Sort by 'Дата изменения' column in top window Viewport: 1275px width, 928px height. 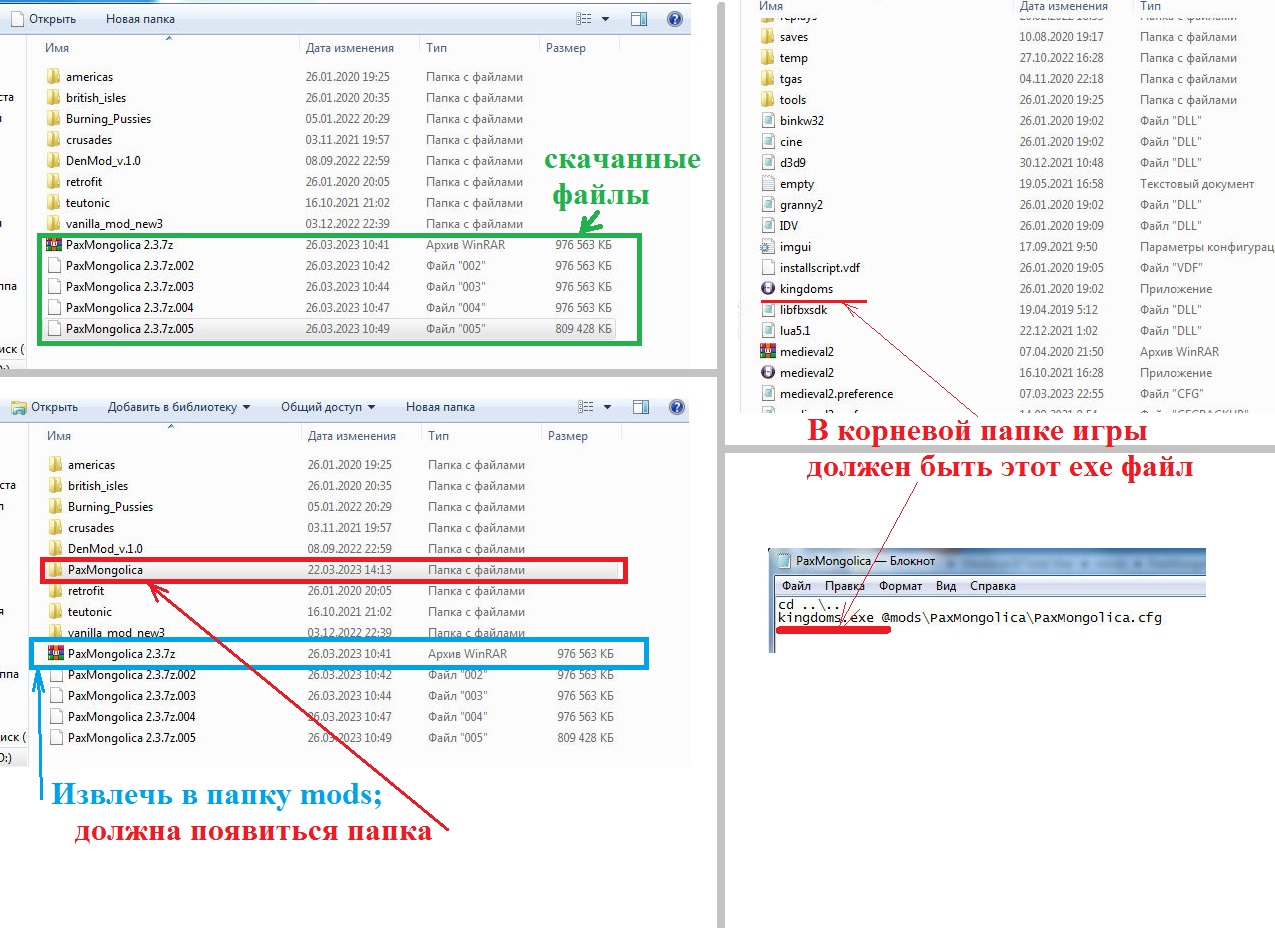350,48
